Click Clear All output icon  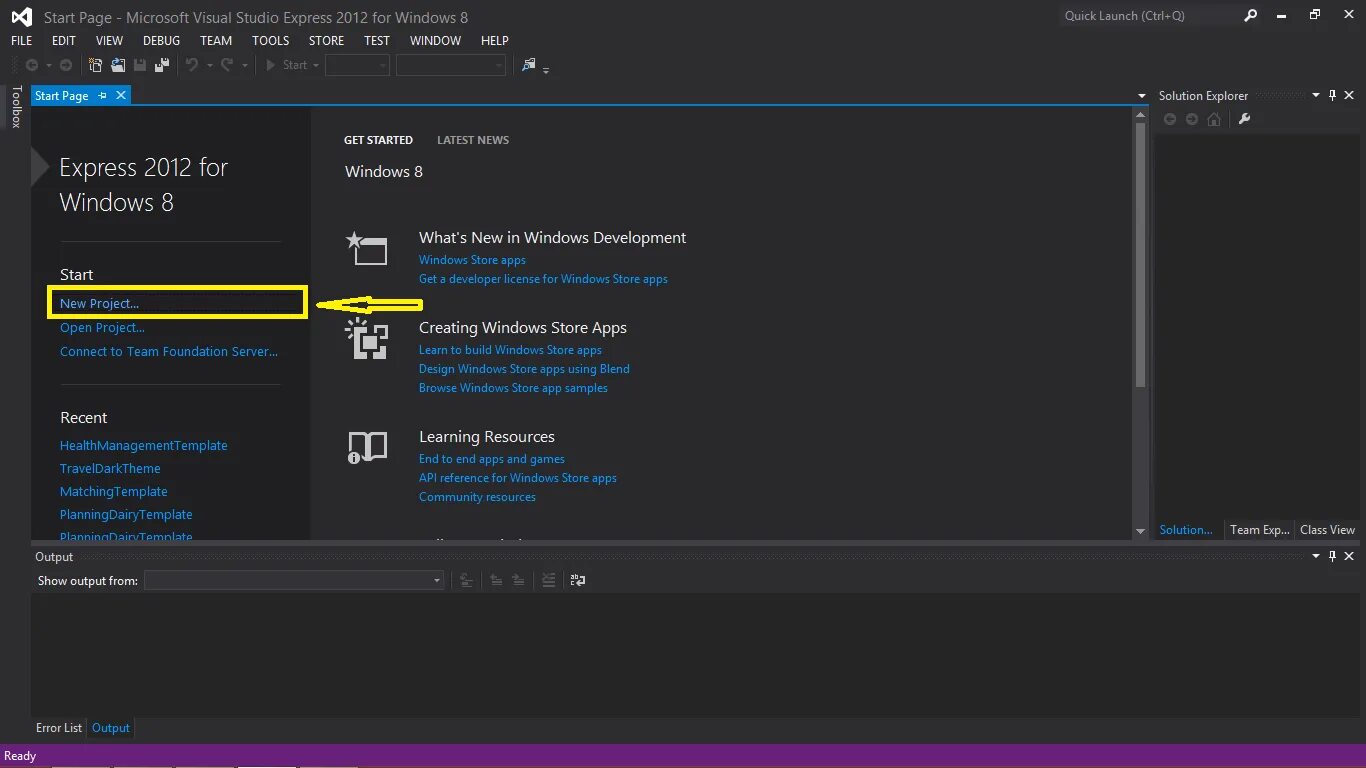pos(548,580)
